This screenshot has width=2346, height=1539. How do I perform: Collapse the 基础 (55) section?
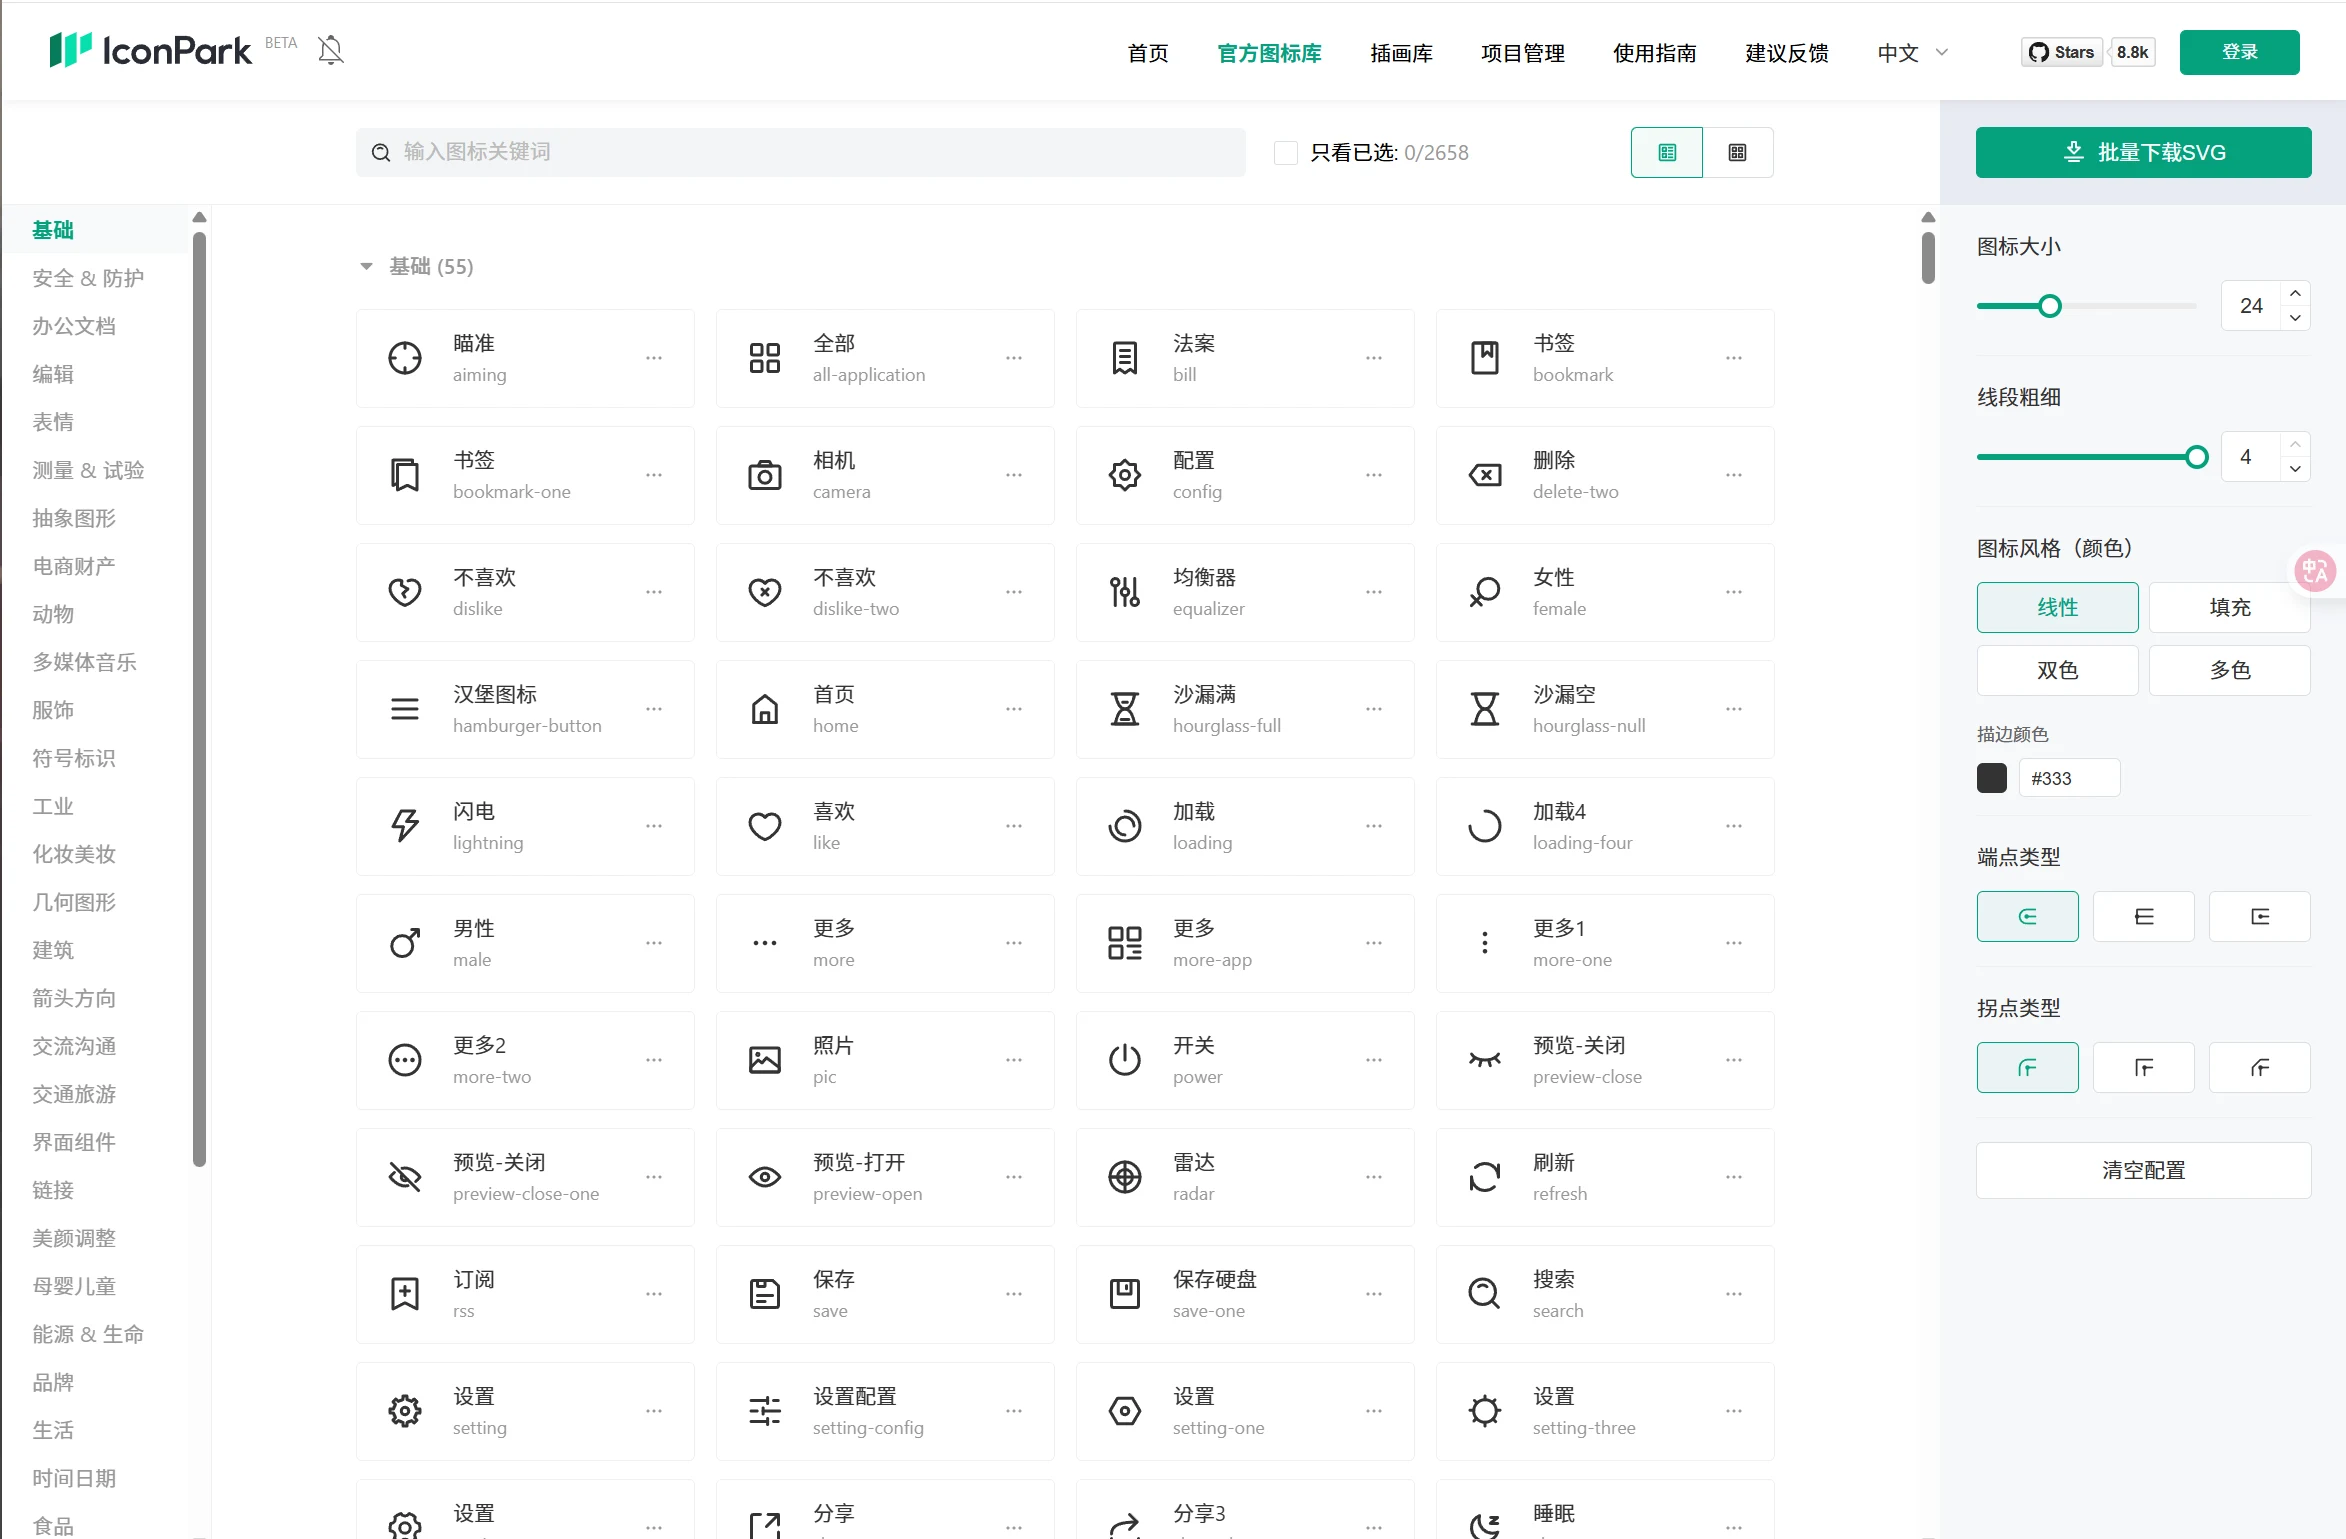click(x=366, y=266)
